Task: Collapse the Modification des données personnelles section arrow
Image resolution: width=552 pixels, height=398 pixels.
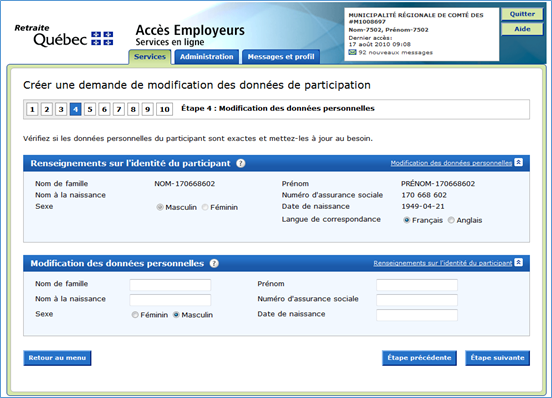Action: coord(518,263)
